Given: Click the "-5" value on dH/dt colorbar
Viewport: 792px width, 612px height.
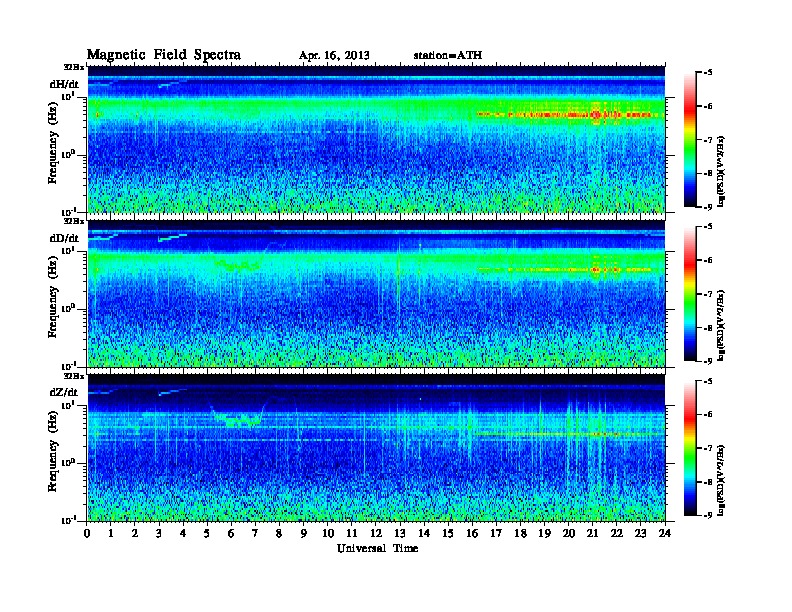Looking at the screenshot, I should 708,73.
